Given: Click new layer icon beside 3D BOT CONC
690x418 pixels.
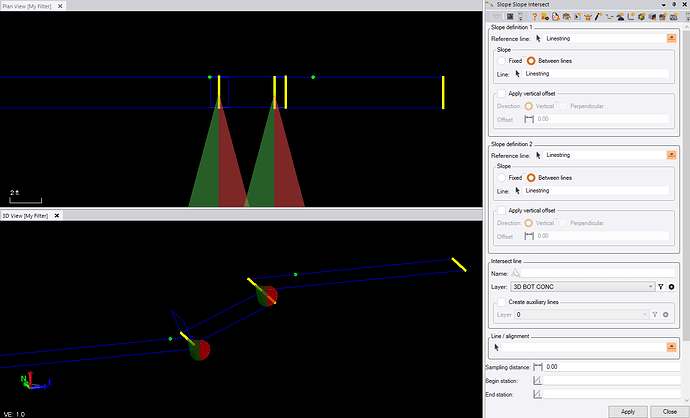Looking at the screenshot, I should (x=672, y=286).
